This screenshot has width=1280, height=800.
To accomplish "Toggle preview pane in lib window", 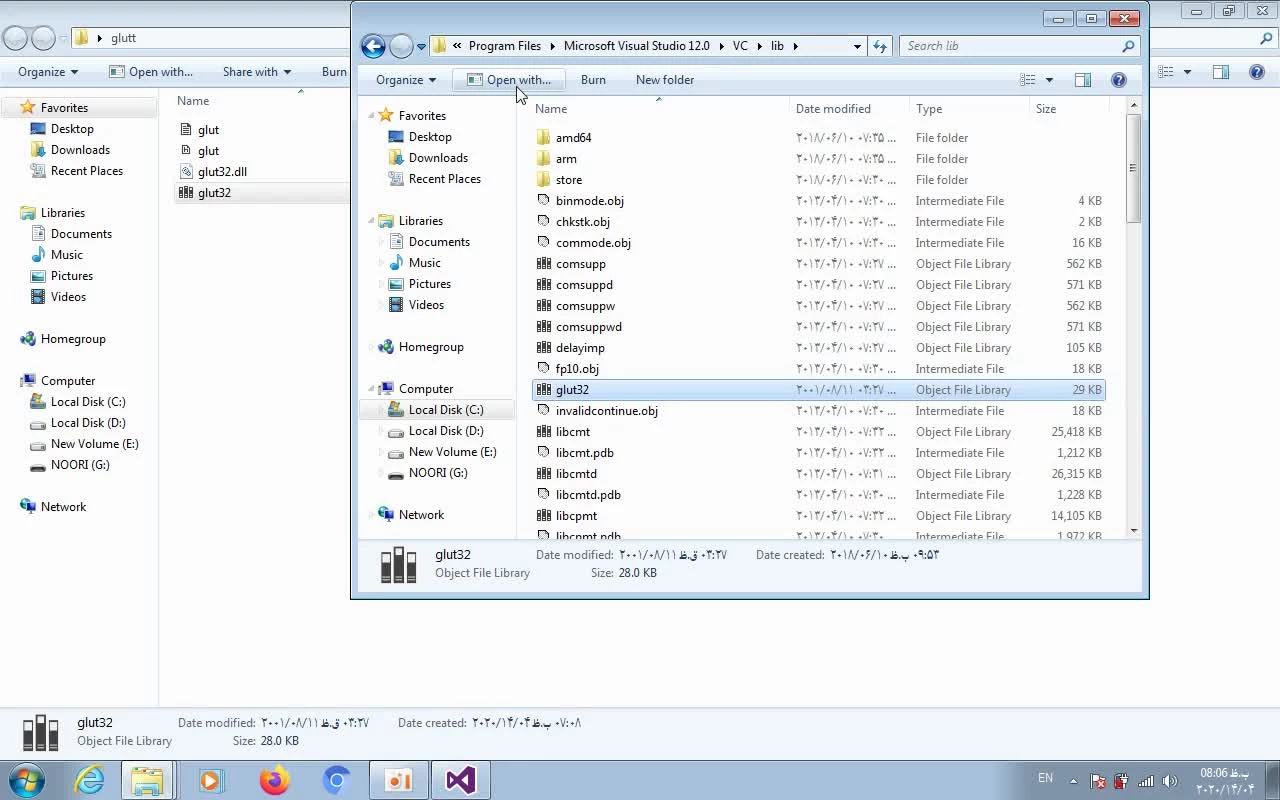I will (1082, 80).
